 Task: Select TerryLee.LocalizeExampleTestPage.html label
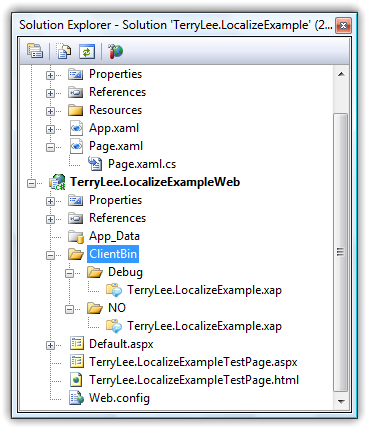[x=194, y=380]
